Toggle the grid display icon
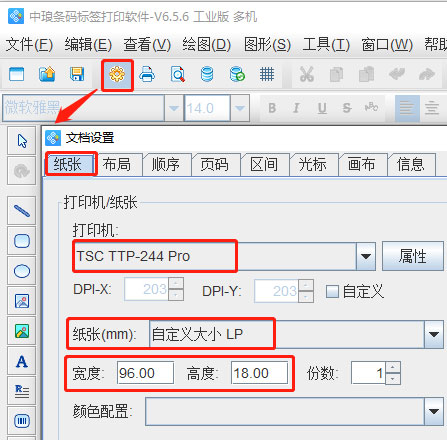The height and width of the screenshot is (440, 447). click(x=267, y=74)
